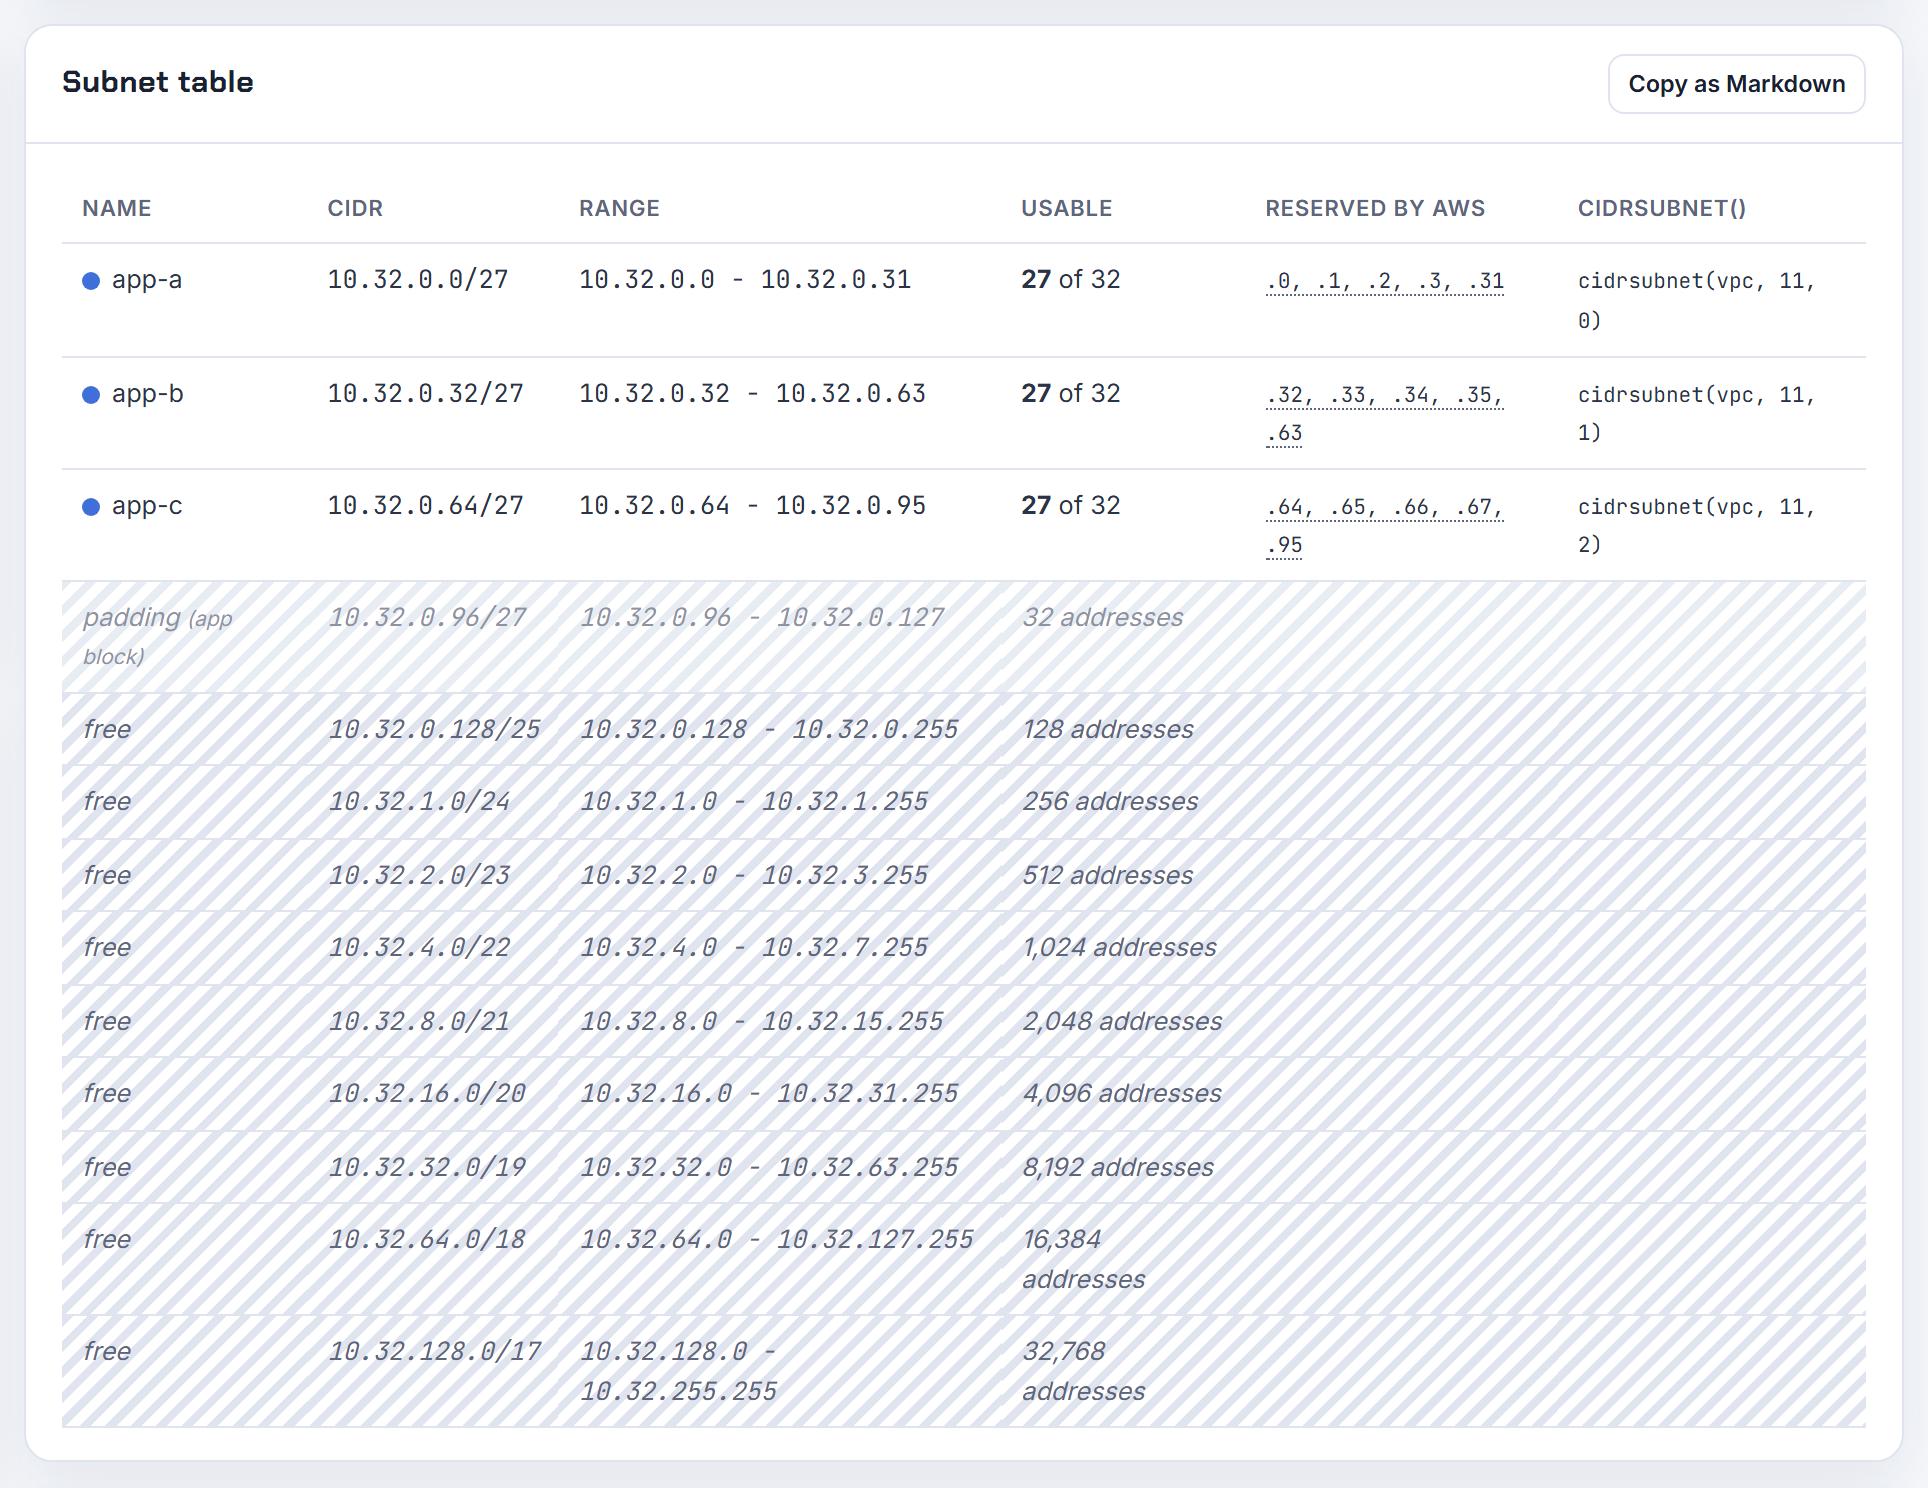Click free block 10.32.32.0/19
Image resolution: width=1928 pixels, height=1488 pixels.
click(428, 1168)
